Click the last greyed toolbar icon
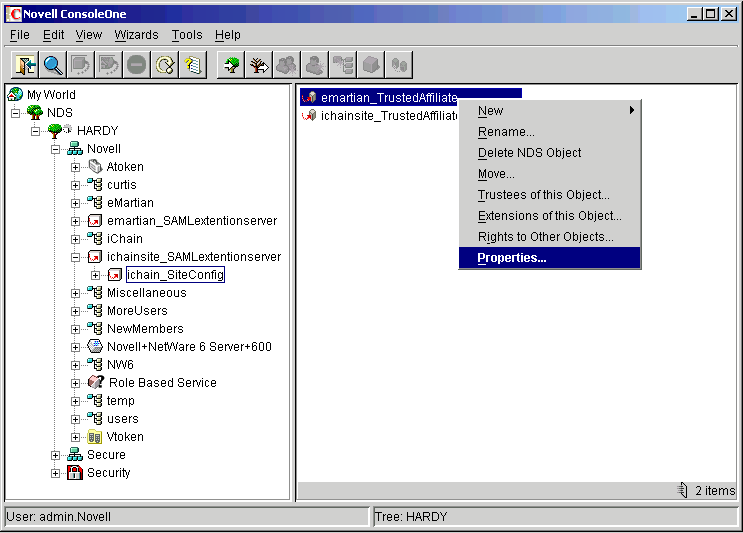This screenshot has height=533, width=743. (399, 65)
